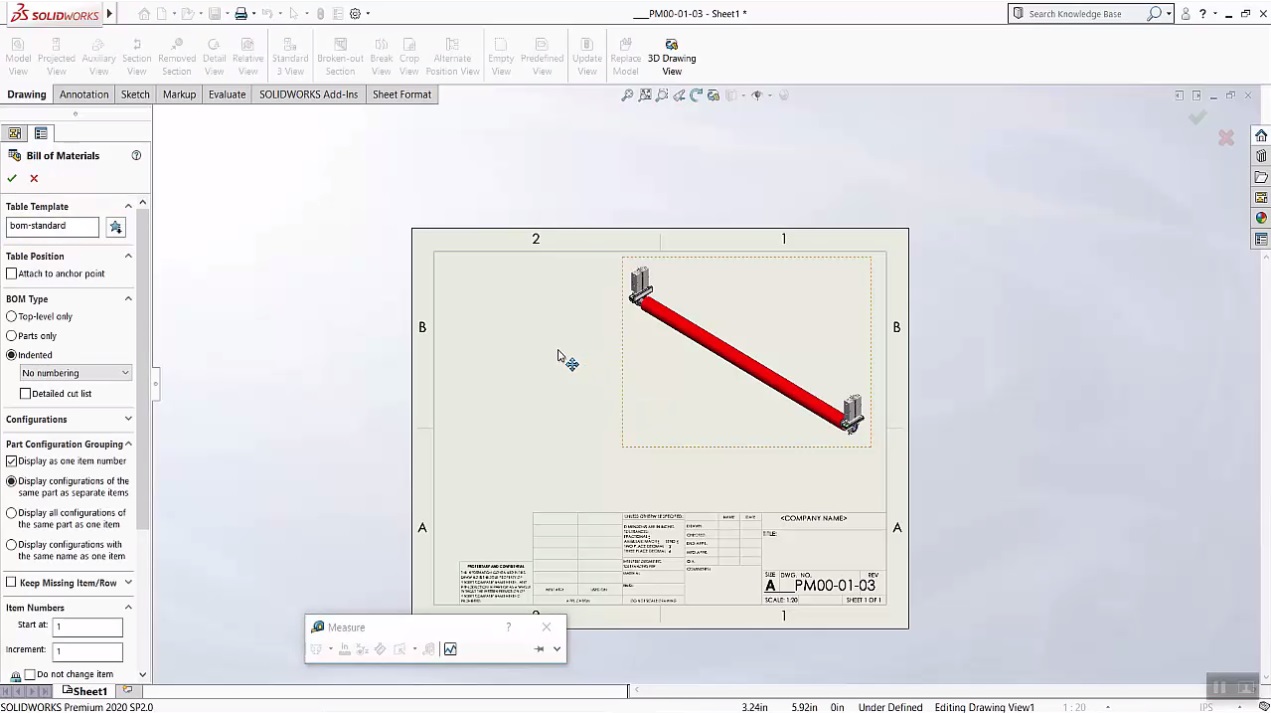Click the Broken-out Section tool
The image size is (1271, 713).
340,57
